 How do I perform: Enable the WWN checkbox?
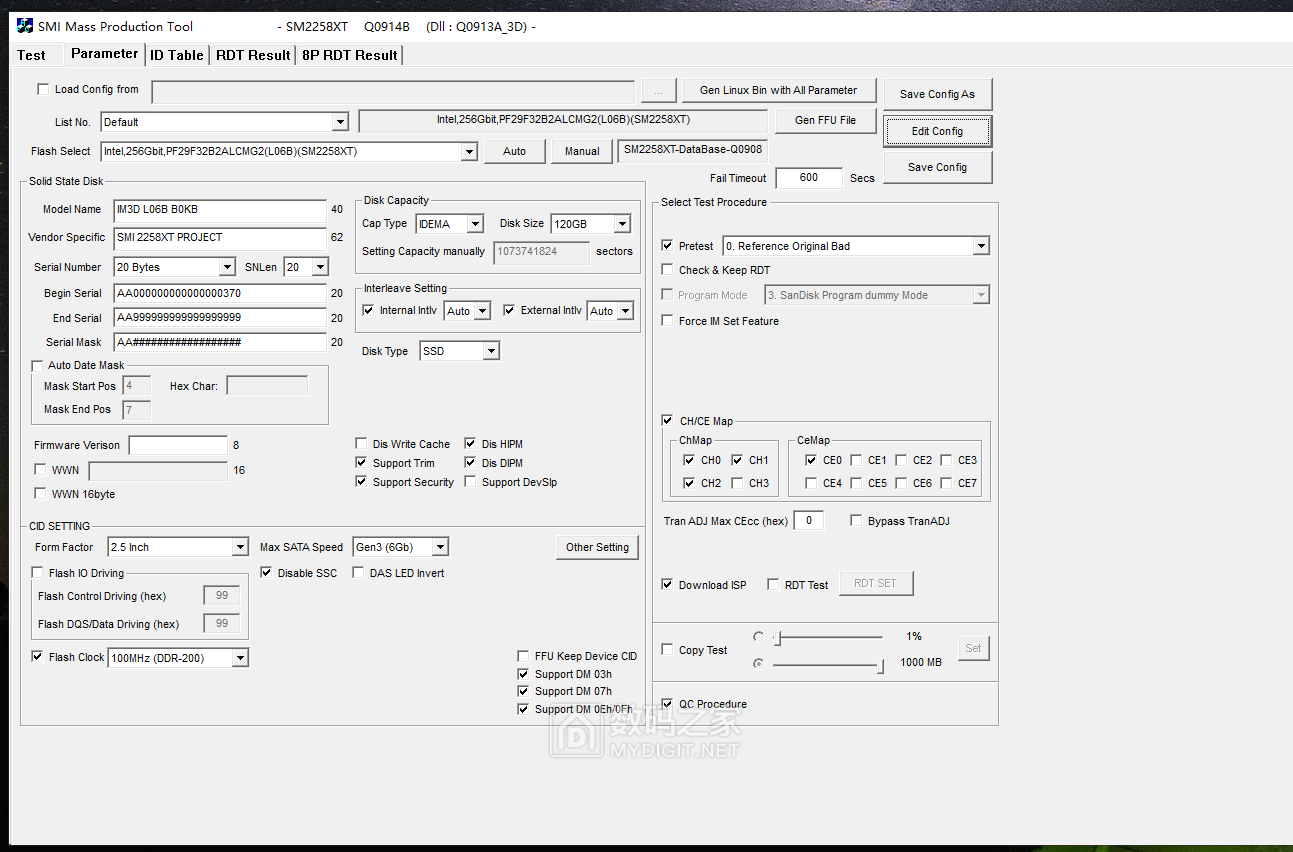coord(40,470)
